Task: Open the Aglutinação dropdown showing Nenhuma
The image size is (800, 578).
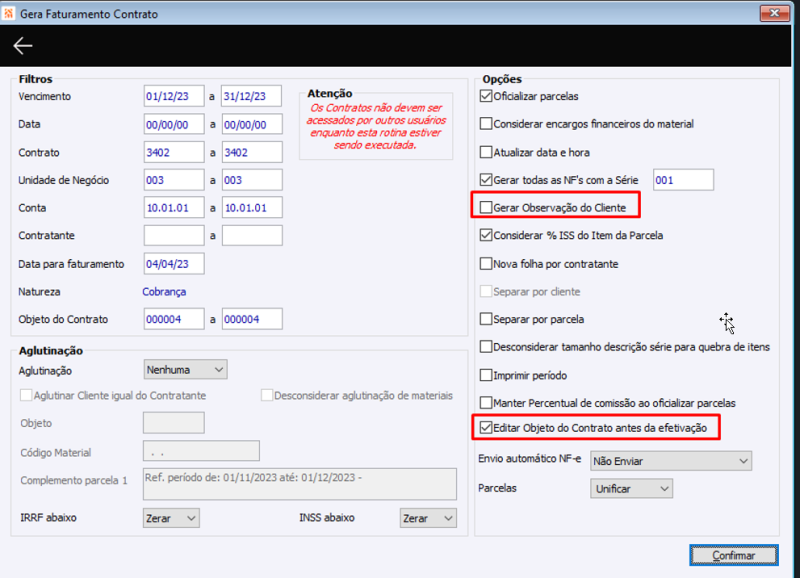Action: click(185, 369)
